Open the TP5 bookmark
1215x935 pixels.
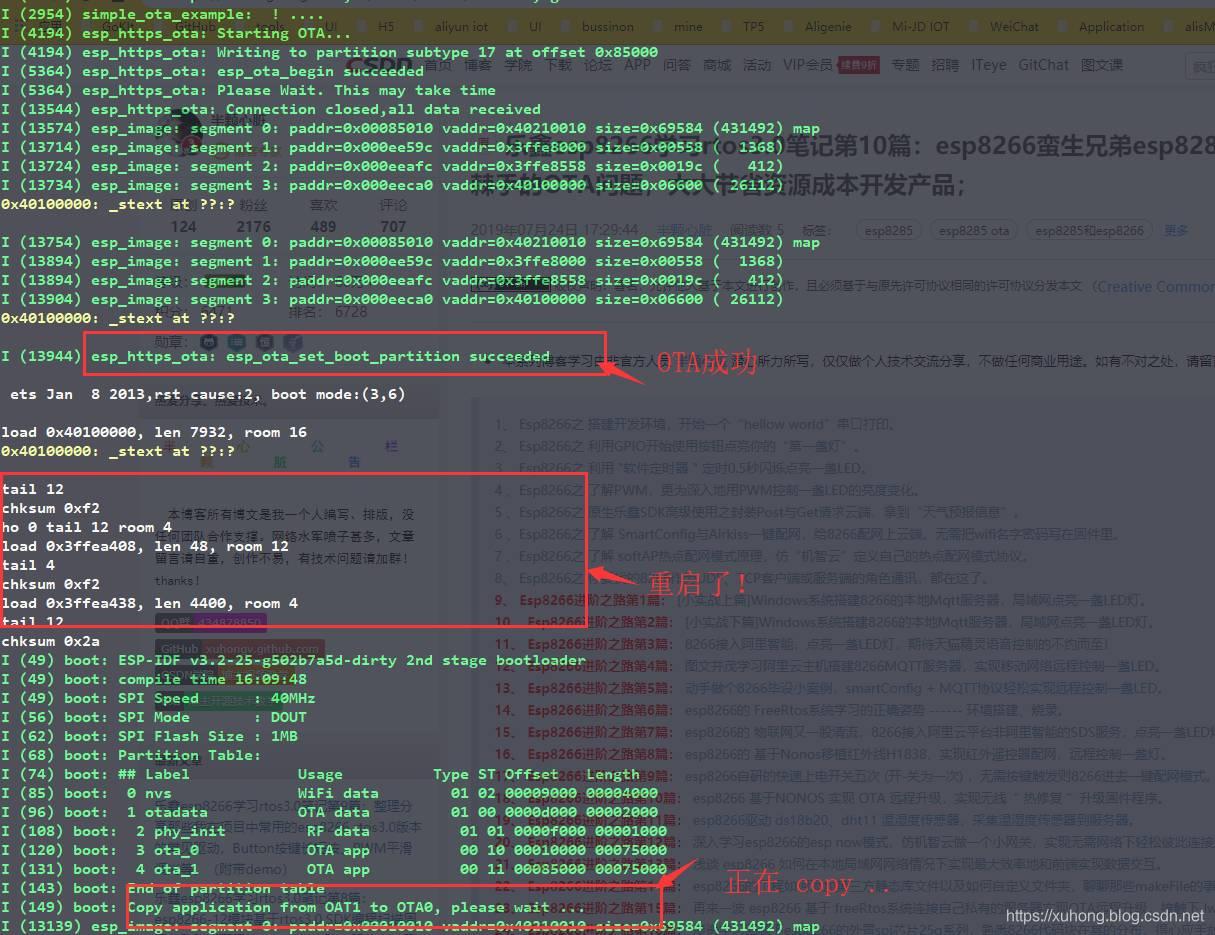coord(753,27)
